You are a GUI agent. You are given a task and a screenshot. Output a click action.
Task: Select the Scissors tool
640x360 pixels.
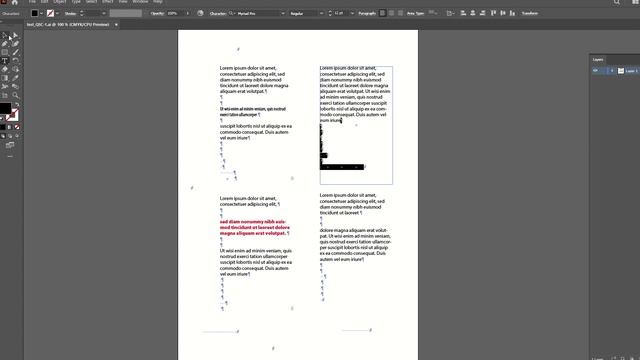click(5, 87)
